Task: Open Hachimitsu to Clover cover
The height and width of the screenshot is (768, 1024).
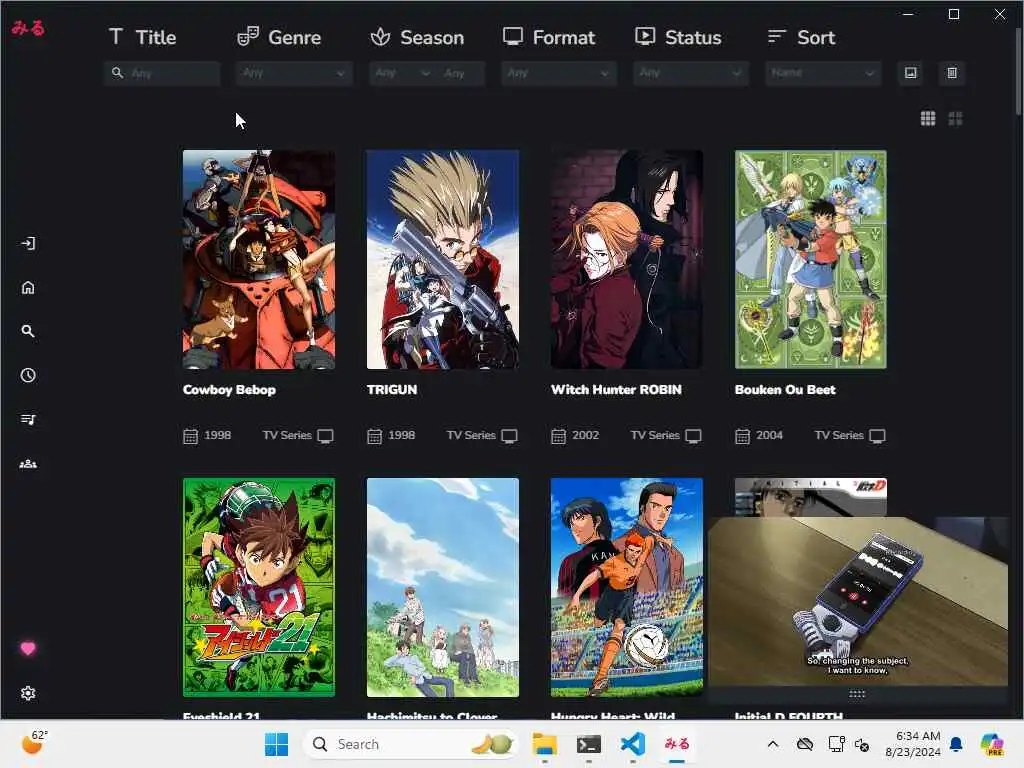Action: (x=443, y=587)
